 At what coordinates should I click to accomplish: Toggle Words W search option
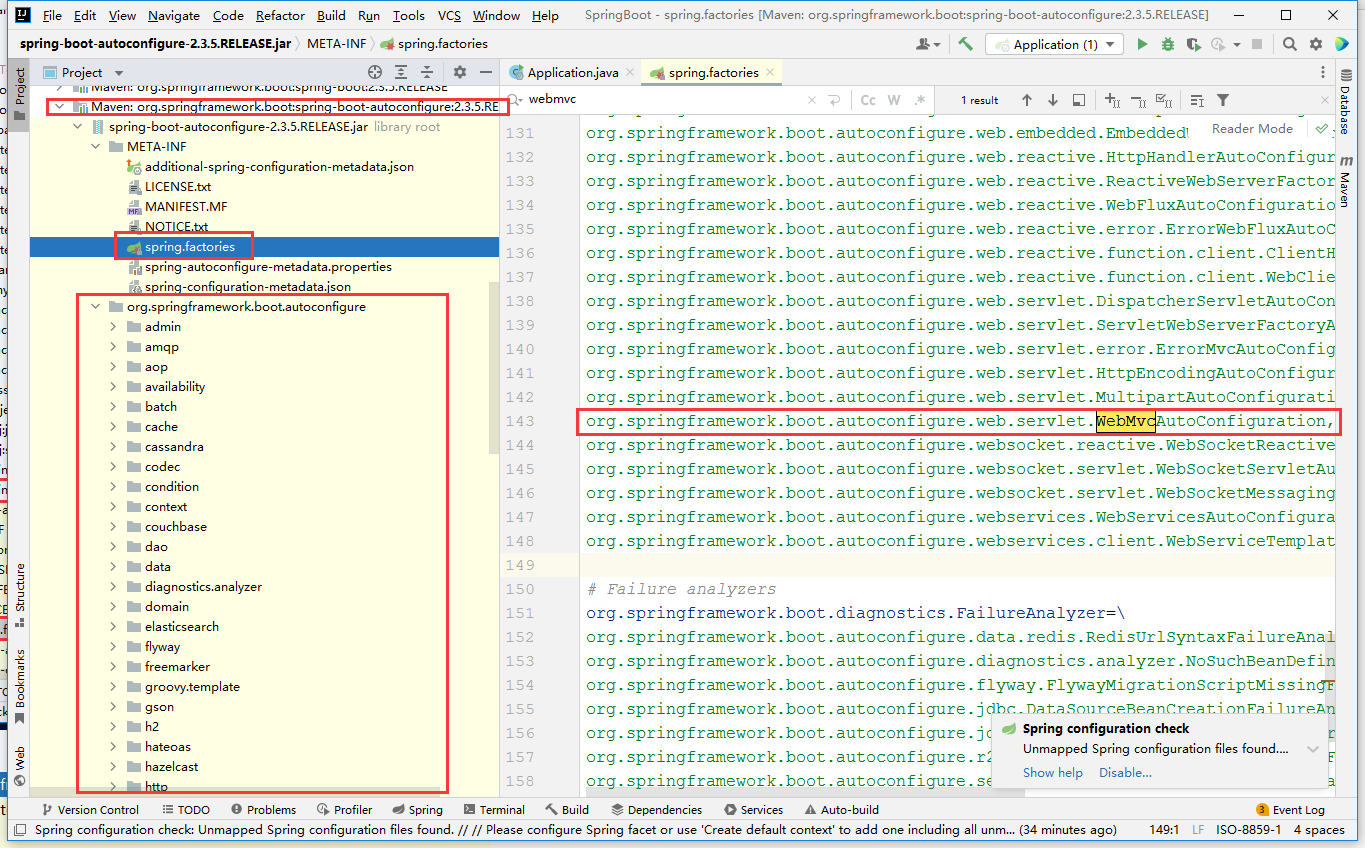(x=894, y=100)
